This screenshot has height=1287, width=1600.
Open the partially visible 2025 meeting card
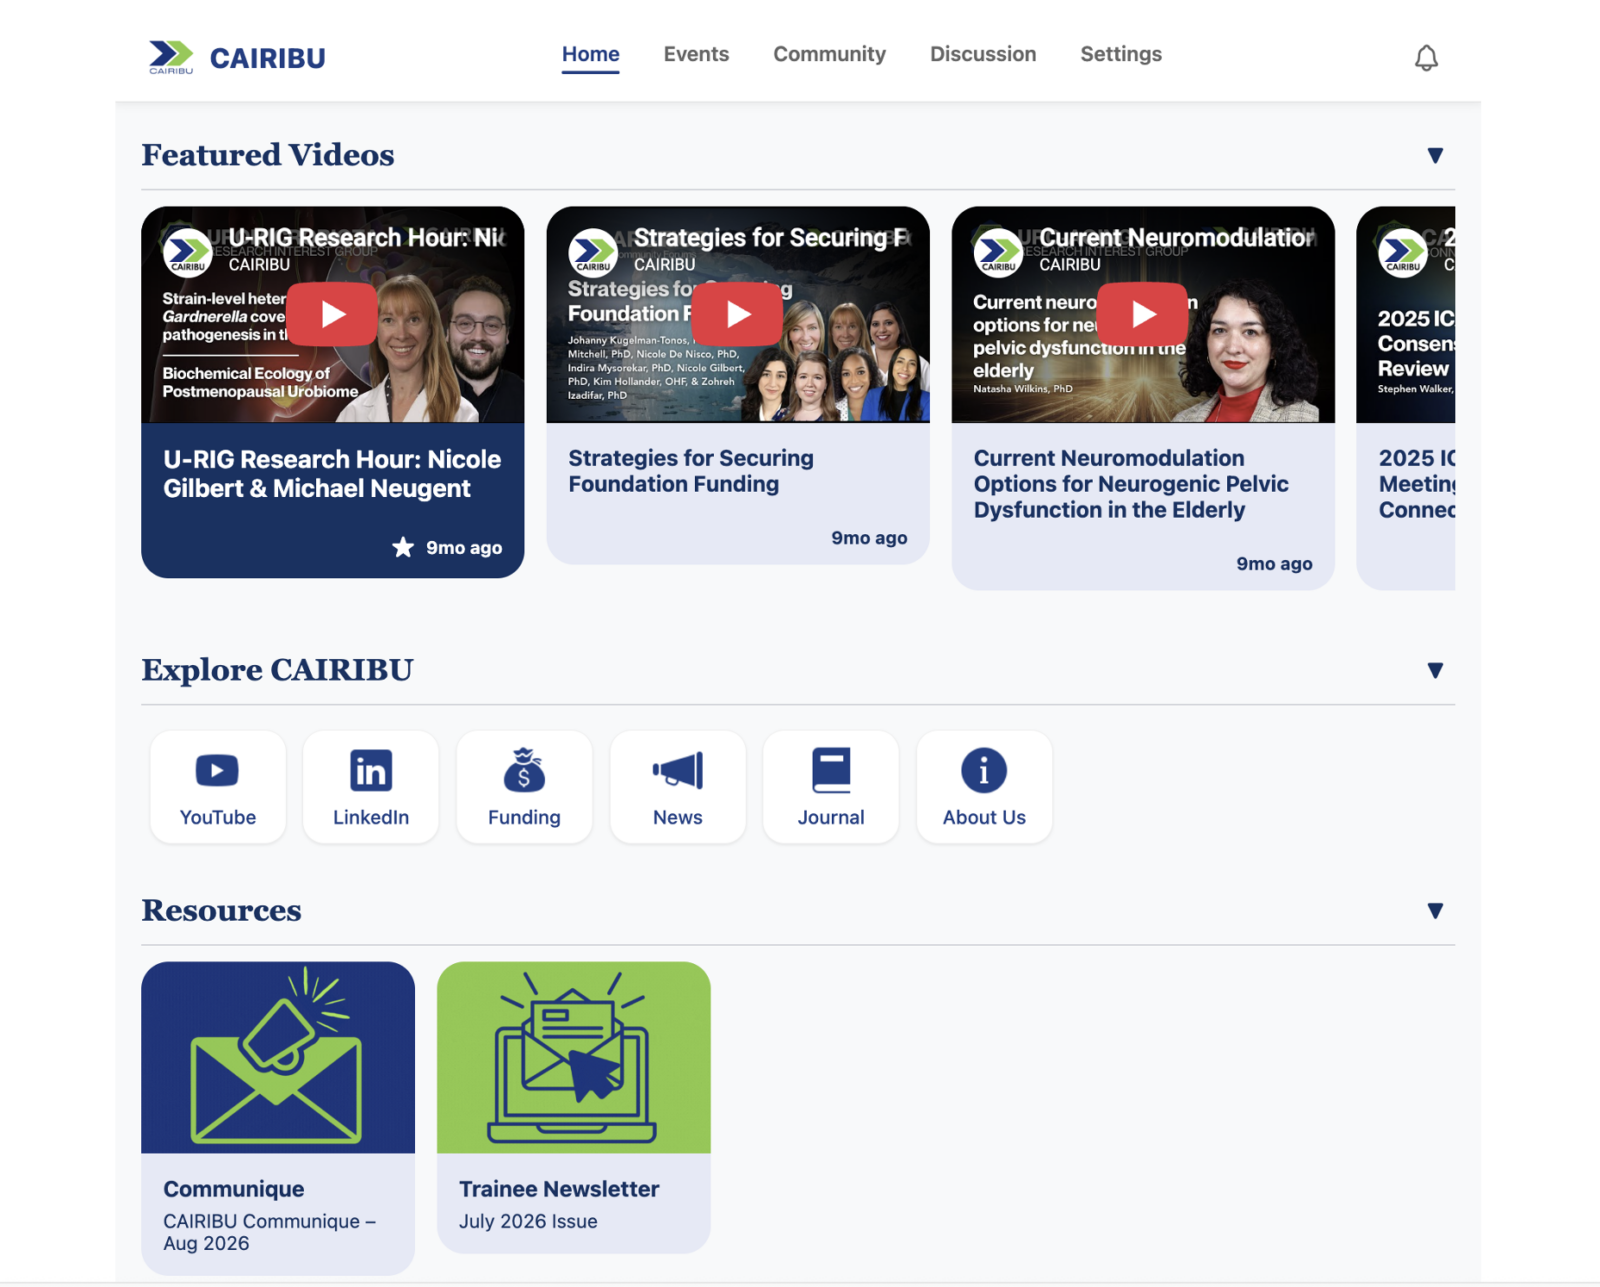pyautogui.click(x=1406, y=398)
